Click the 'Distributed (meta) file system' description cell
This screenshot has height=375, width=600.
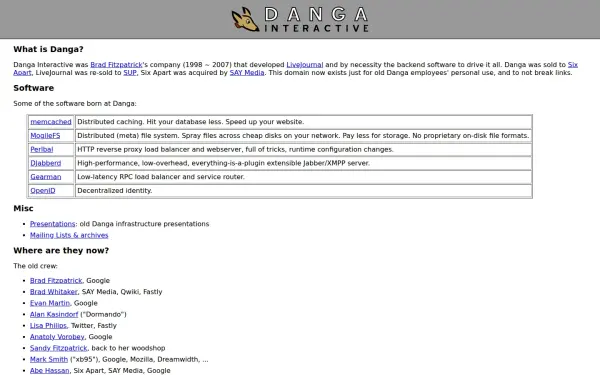303,135
